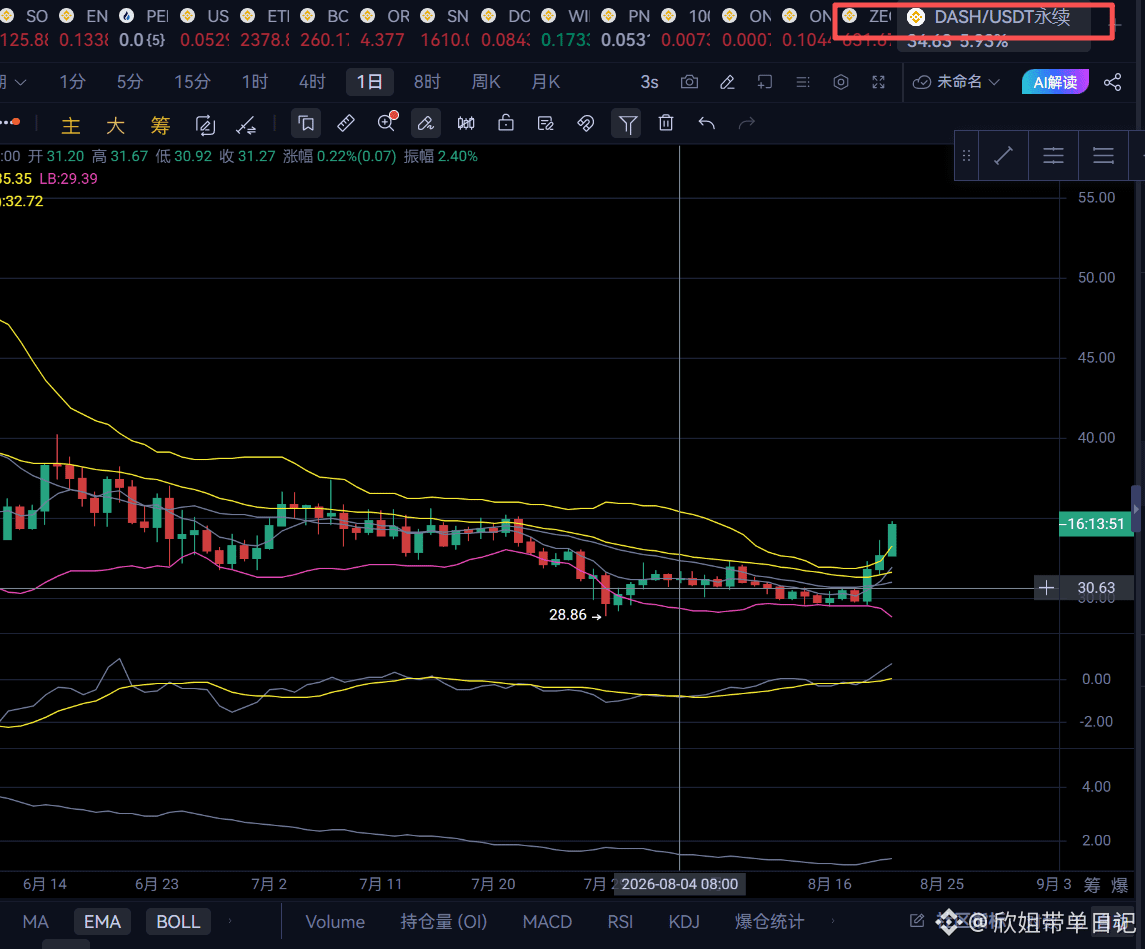Screen dimensions: 1145x949
Task: Click the fullscreen expand icon
Action: pyautogui.click(x=878, y=82)
